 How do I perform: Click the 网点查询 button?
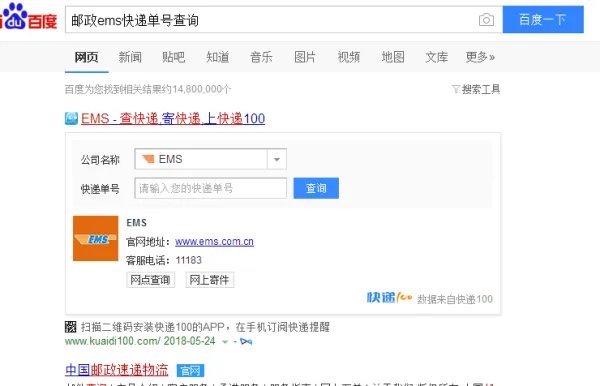[150, 280]
